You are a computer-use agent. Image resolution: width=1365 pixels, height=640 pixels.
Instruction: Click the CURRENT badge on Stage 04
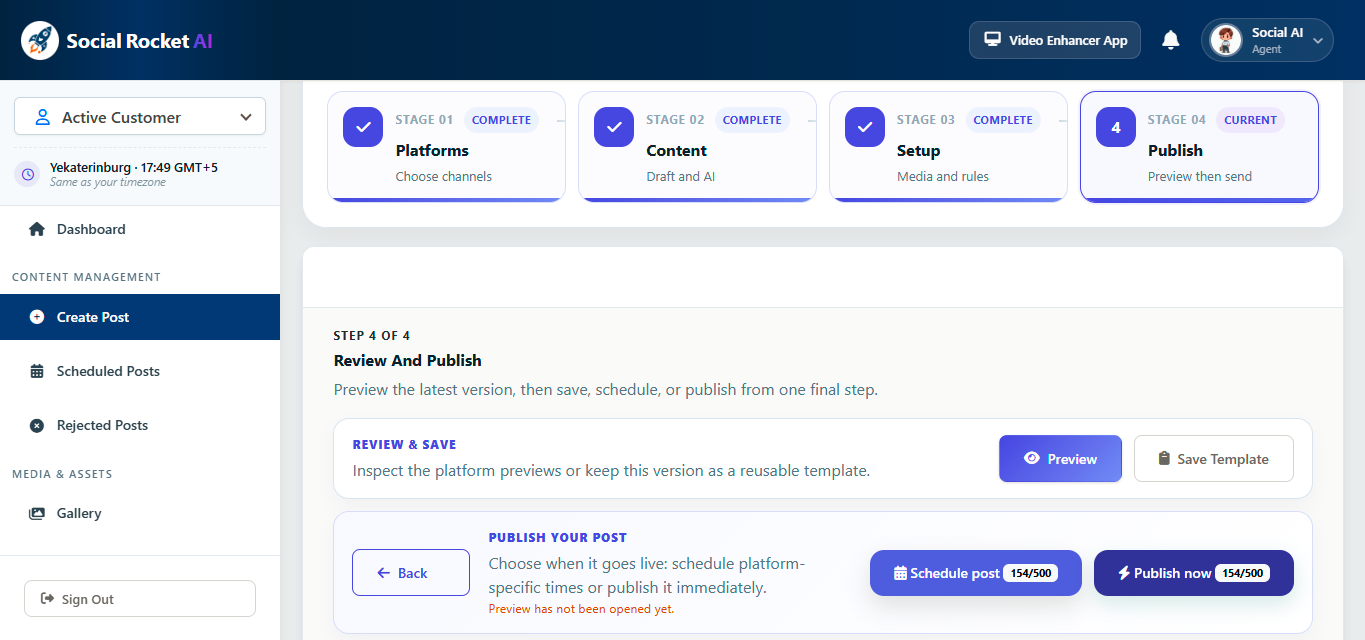[x=1250, y=120]
